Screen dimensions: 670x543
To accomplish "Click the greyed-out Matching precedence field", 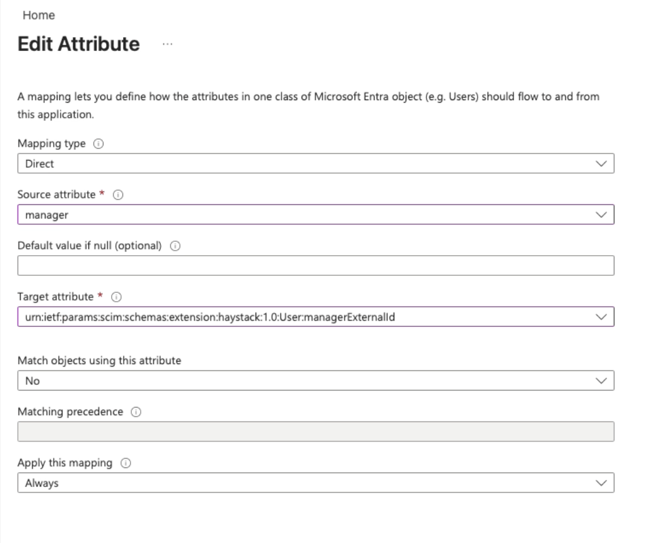I will 315,432.
